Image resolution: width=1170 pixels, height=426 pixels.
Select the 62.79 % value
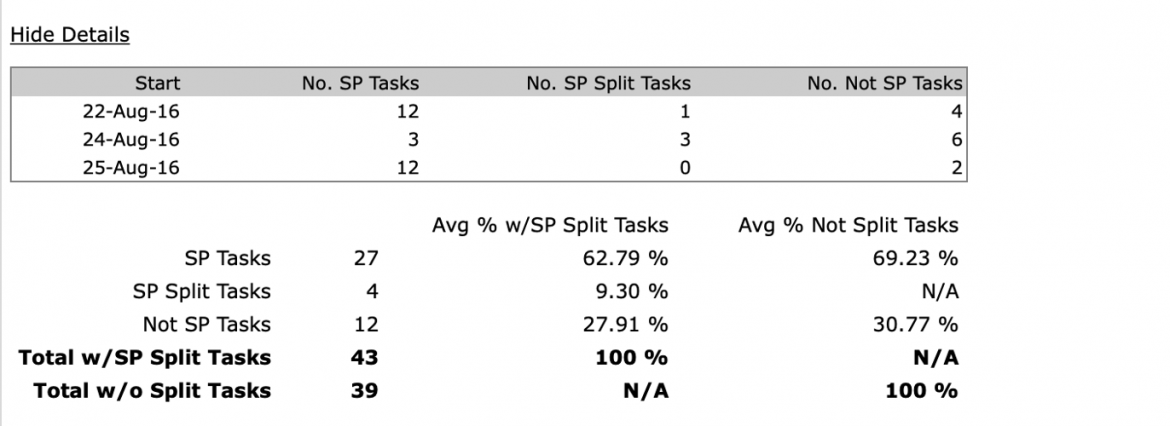click(x=625, y=258)
